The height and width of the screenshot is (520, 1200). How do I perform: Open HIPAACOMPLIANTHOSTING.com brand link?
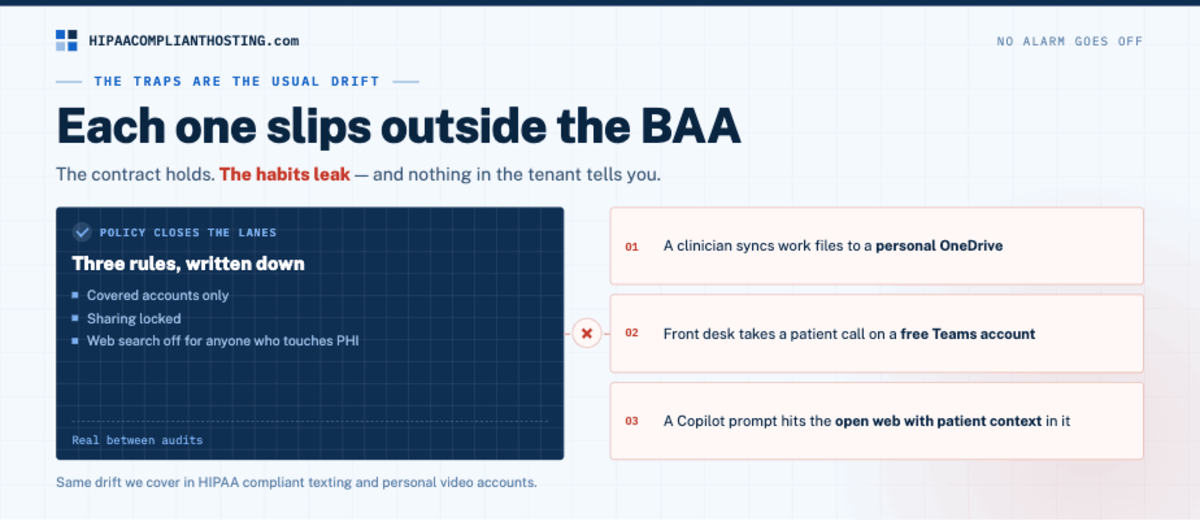[x=193, y=41]
